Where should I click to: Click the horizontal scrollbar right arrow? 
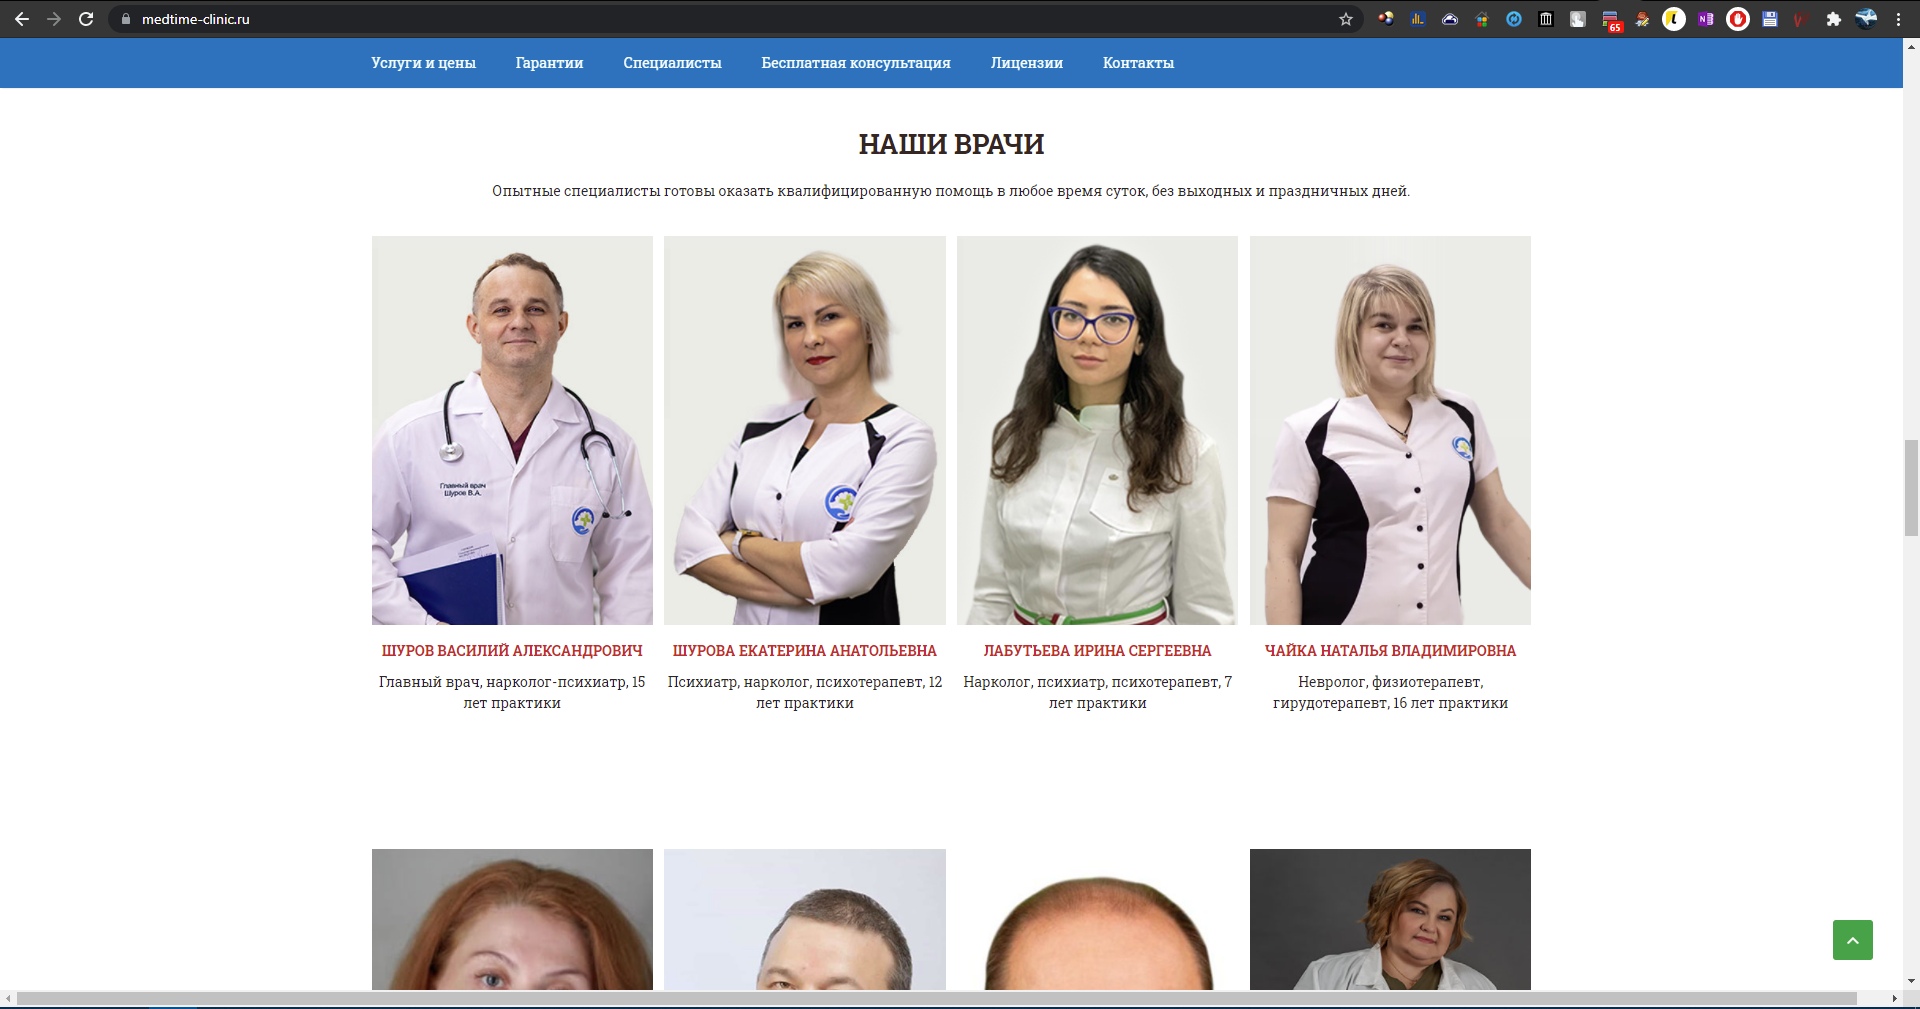point(1894,999)
